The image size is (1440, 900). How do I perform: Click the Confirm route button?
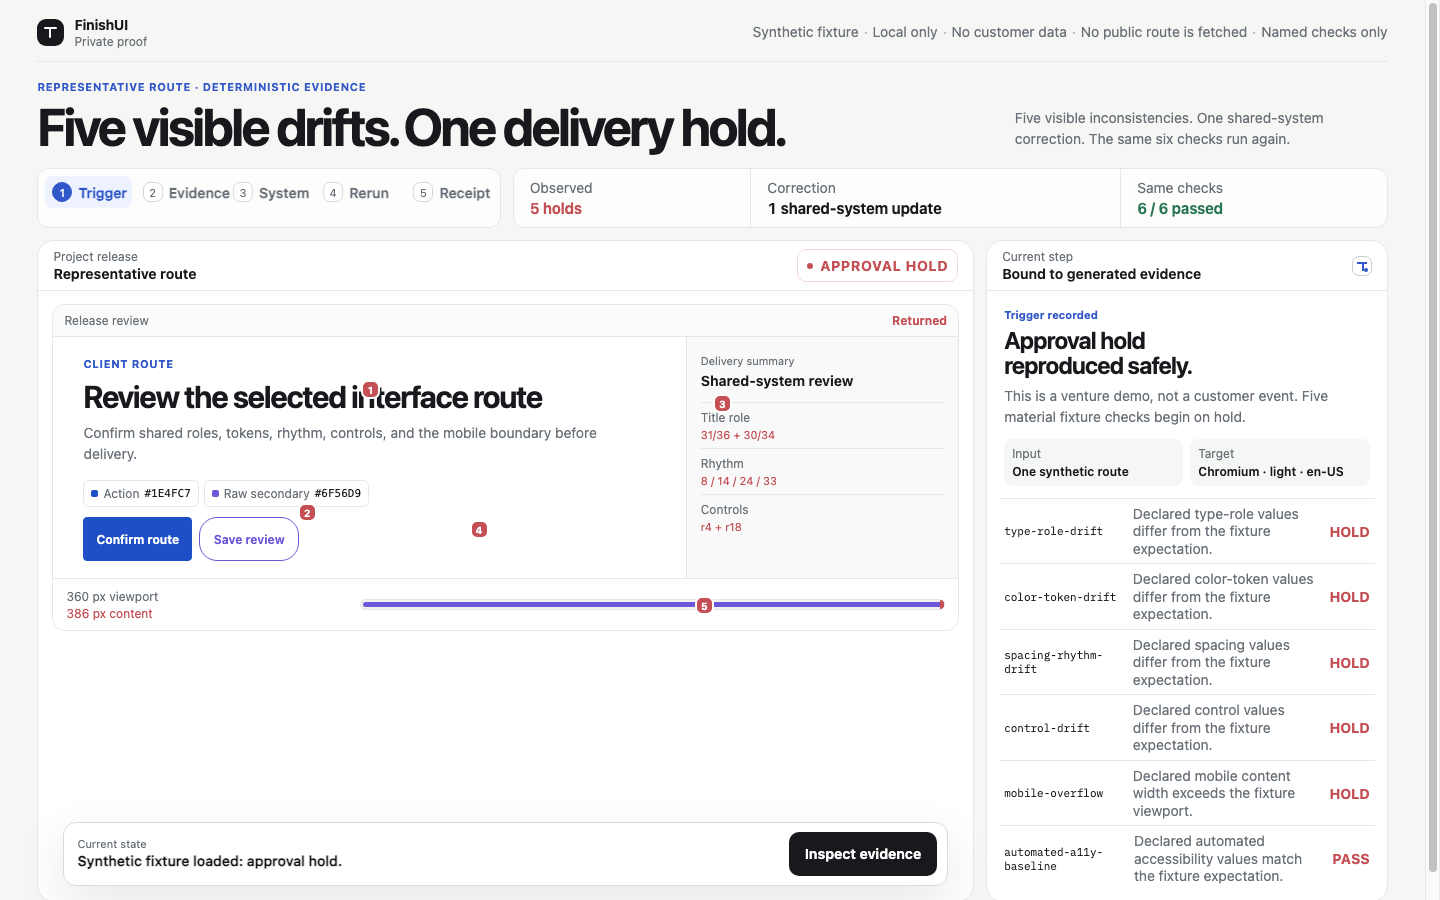[x=137, y=539]
